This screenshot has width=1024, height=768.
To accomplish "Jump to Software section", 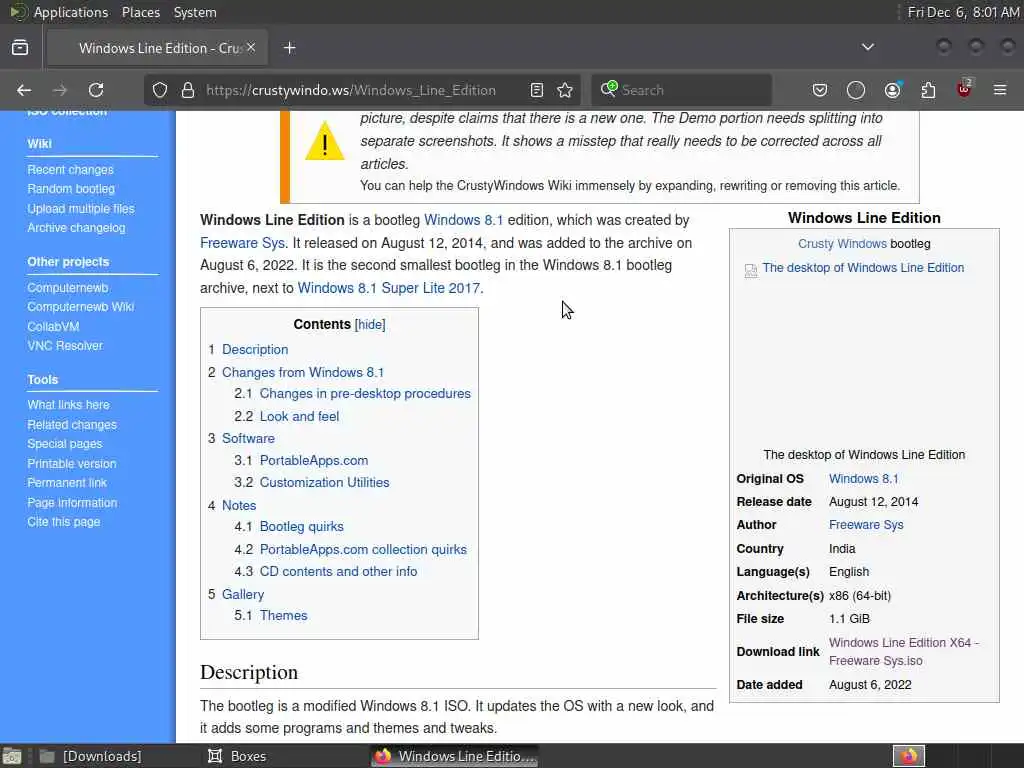I will (248, 438).
